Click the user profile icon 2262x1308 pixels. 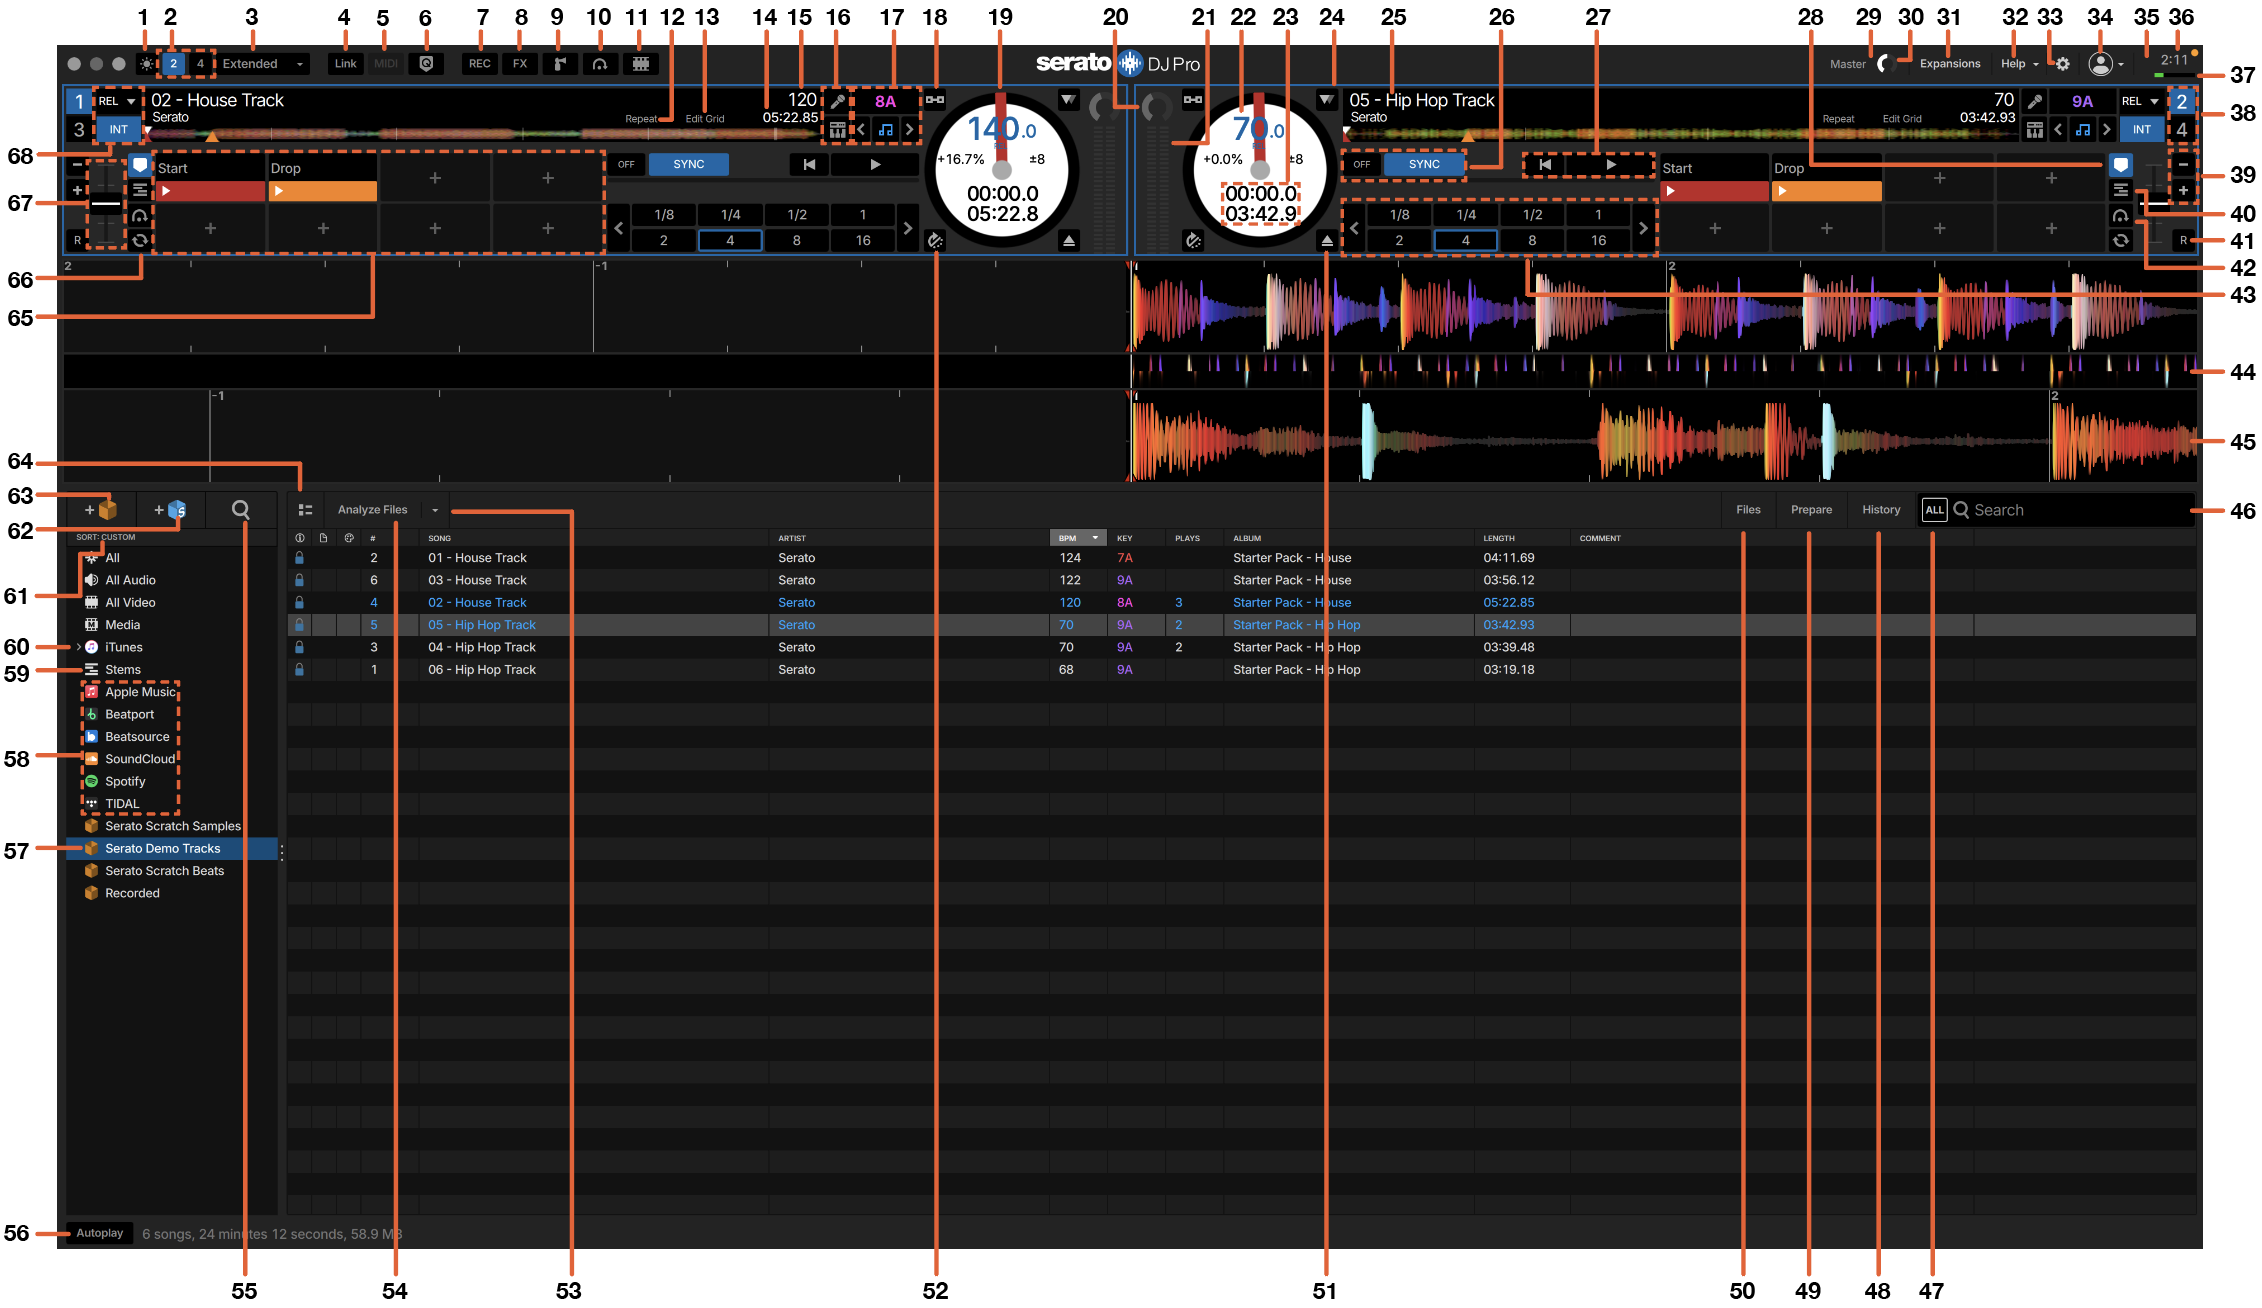[2101, 64]
